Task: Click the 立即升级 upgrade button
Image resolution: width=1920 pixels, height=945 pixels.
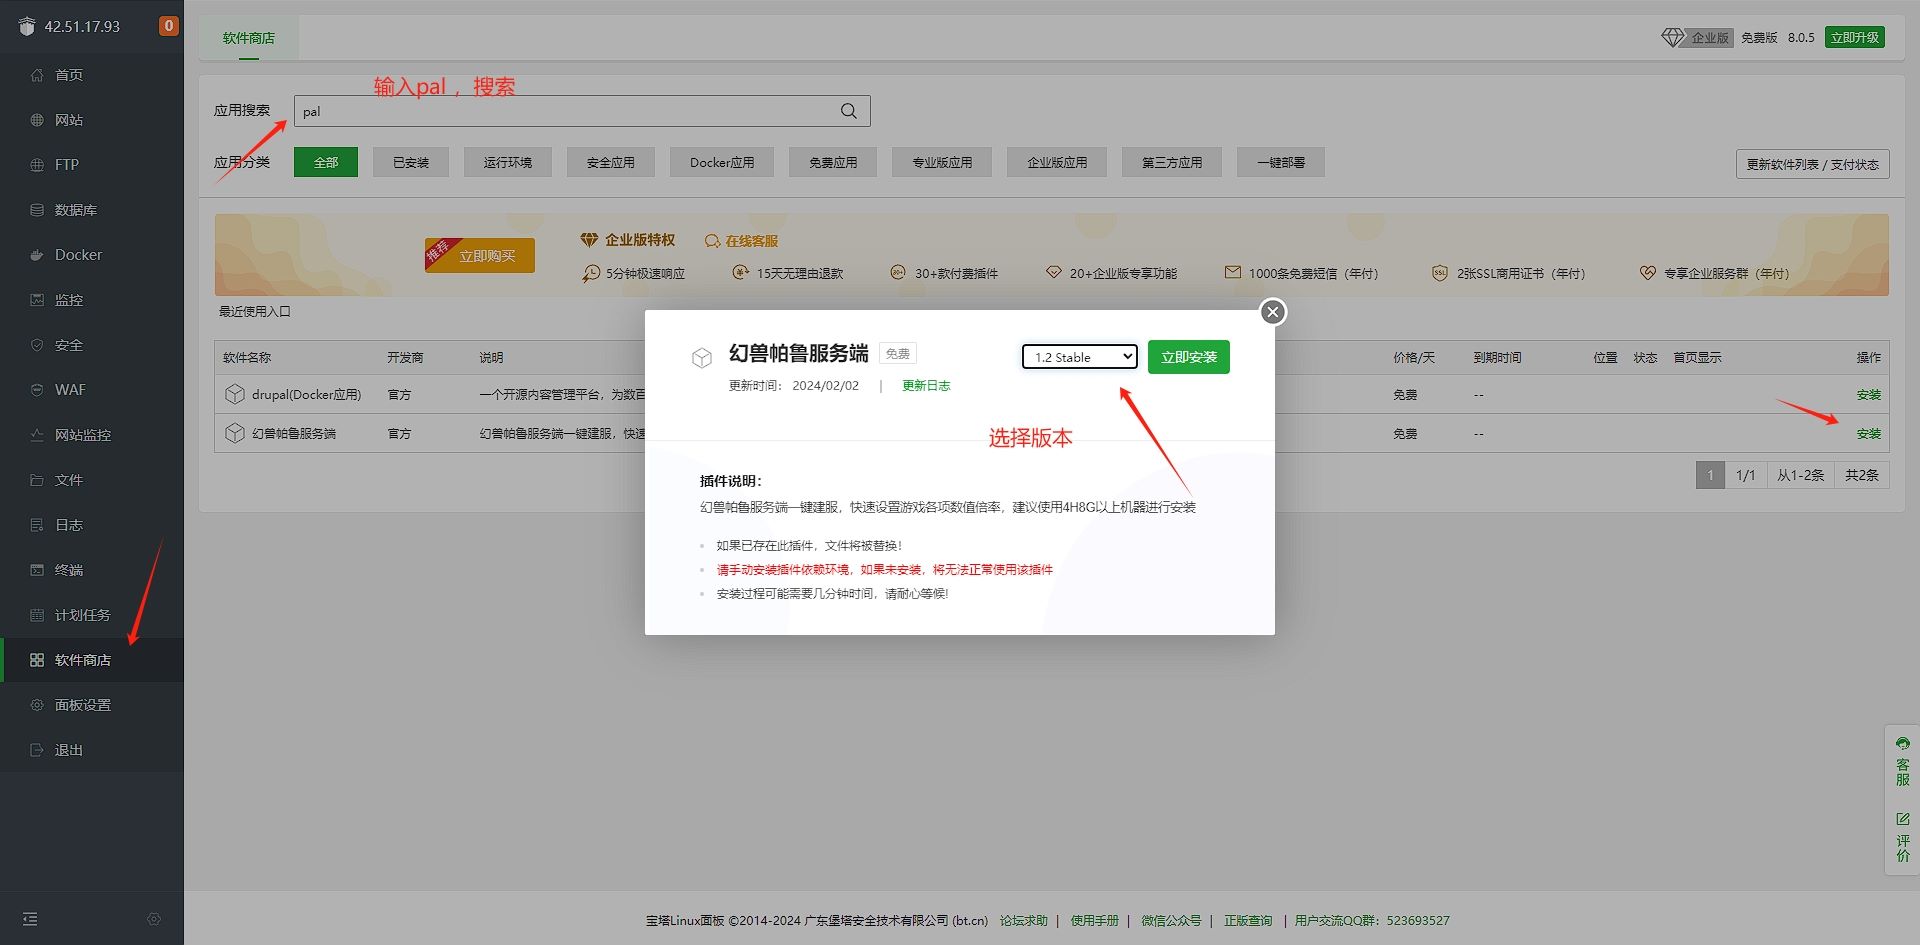Action: tap(1855, 37)
